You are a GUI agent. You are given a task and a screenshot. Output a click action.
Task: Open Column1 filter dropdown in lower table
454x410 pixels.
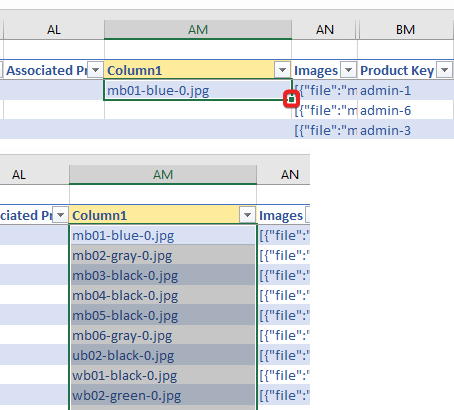(247, 215)
